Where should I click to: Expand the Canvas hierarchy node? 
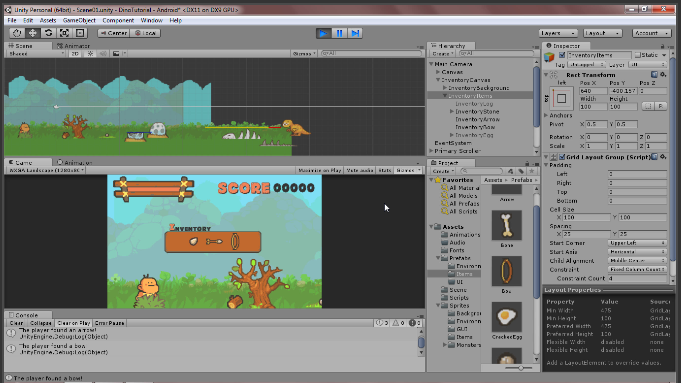(x=438, y=72)
